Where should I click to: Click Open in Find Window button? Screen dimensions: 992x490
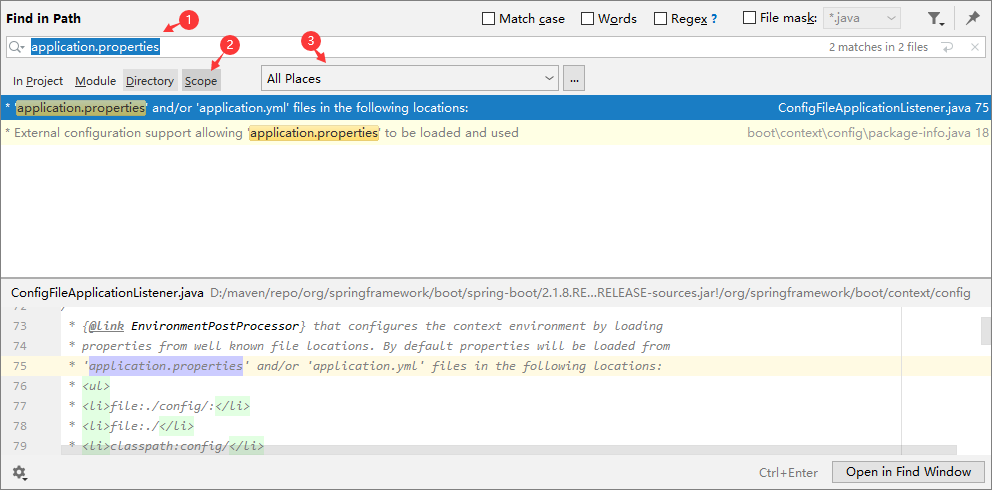(908, 472)
